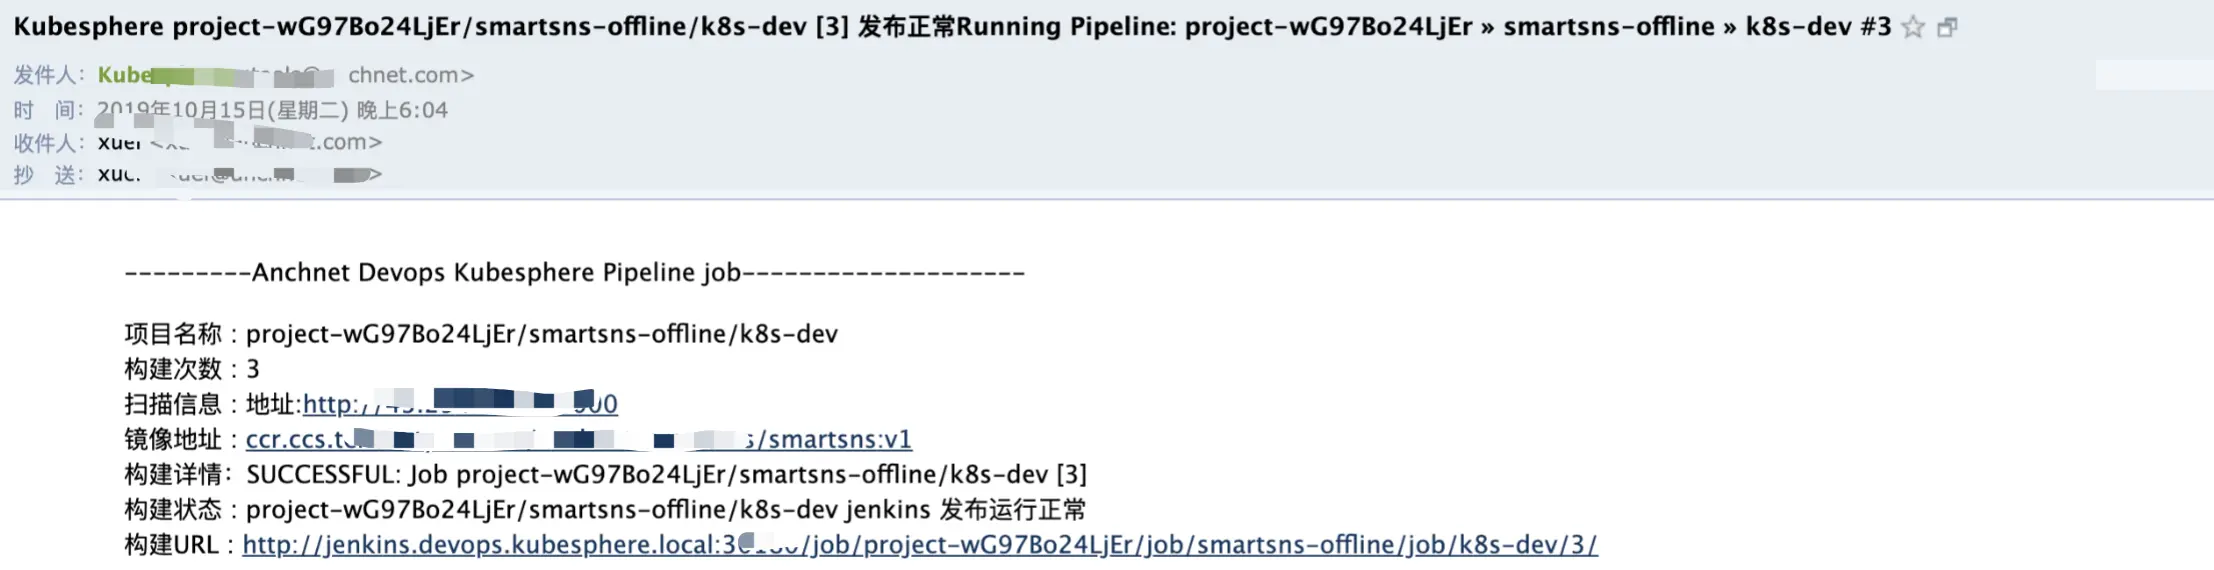Click the cc recipient in 抄送 row
Screen dimensions: 2214x570
pos(118,174)
